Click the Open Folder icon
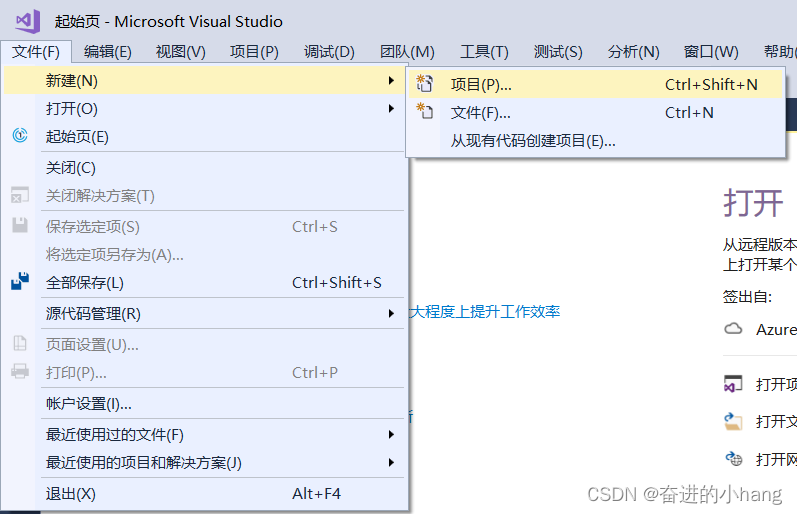 [733, 421]
